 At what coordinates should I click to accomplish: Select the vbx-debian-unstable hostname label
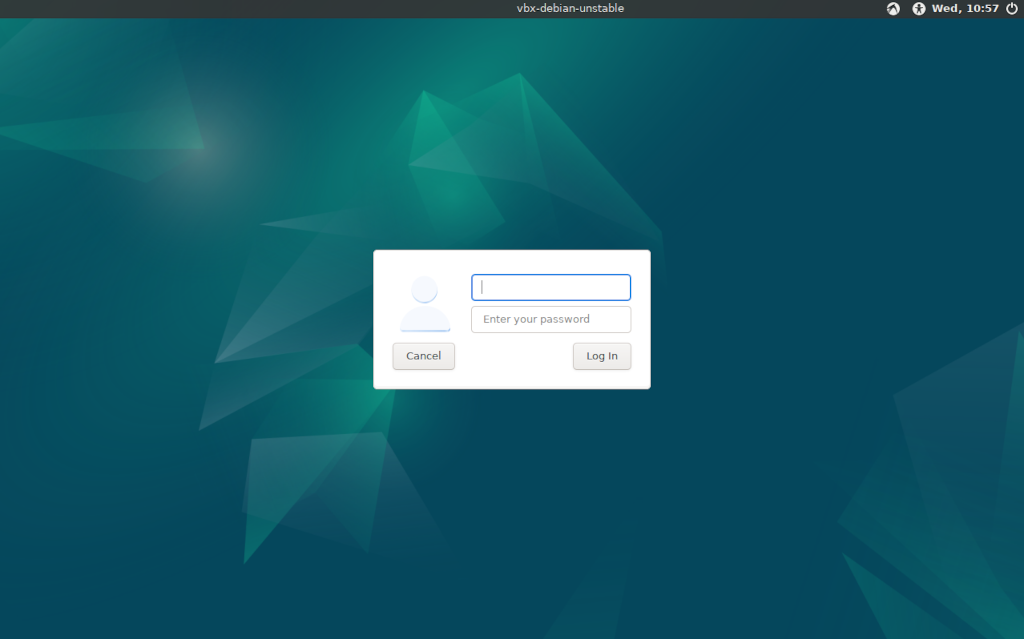point(570,8)
